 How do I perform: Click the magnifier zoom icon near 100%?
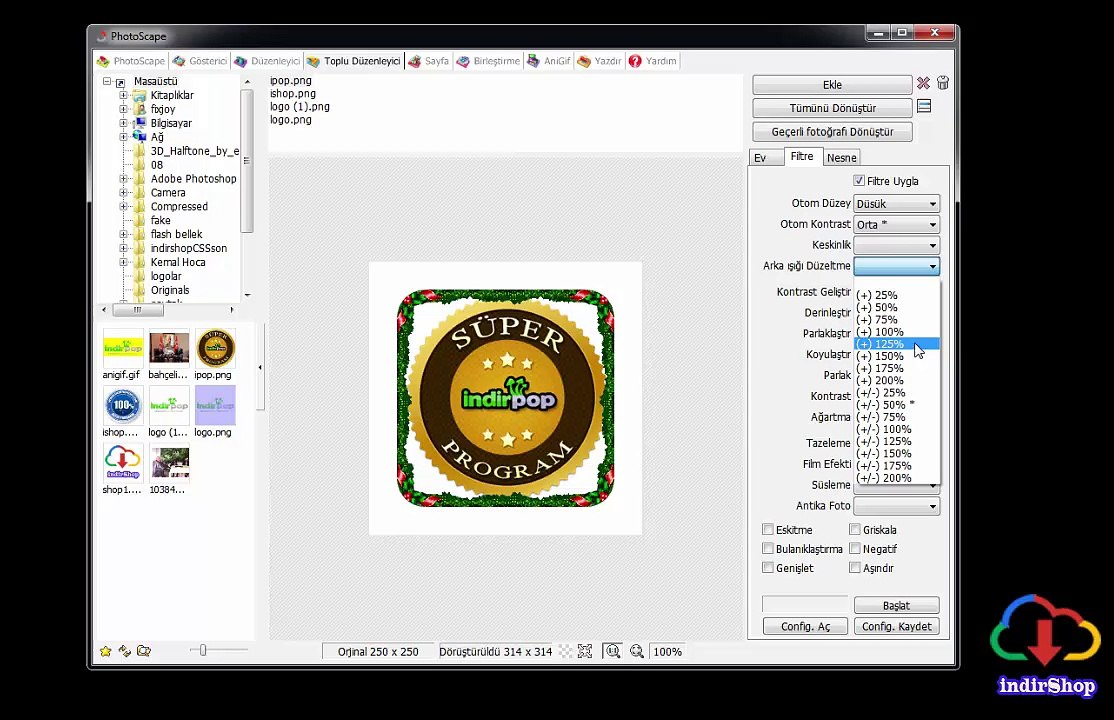point(636,652)
